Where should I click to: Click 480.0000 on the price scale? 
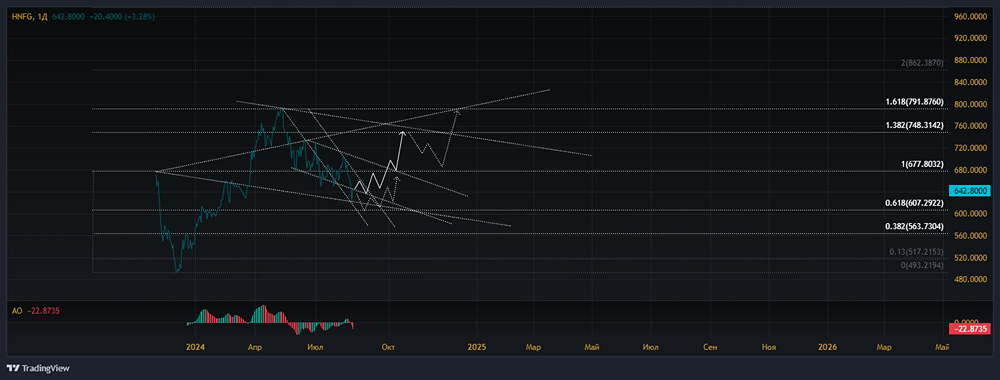tap(971, 280)
